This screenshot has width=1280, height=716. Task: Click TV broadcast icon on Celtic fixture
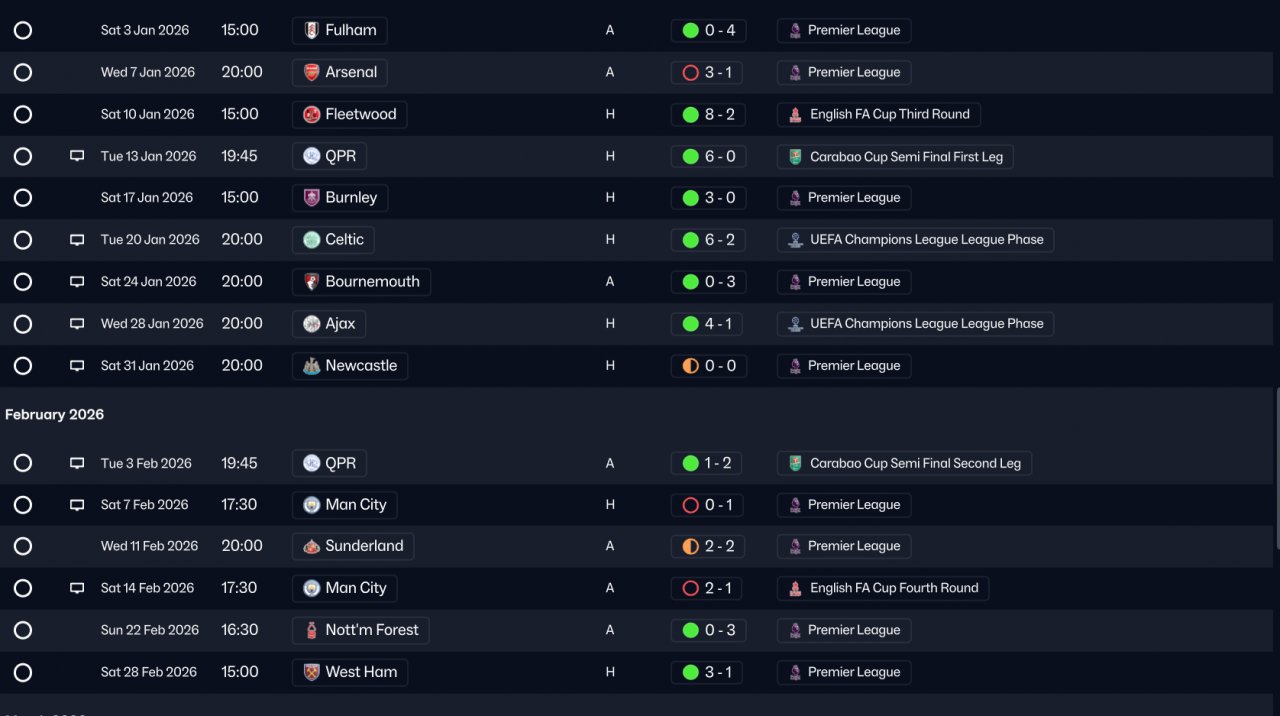(x=77, y=240)
